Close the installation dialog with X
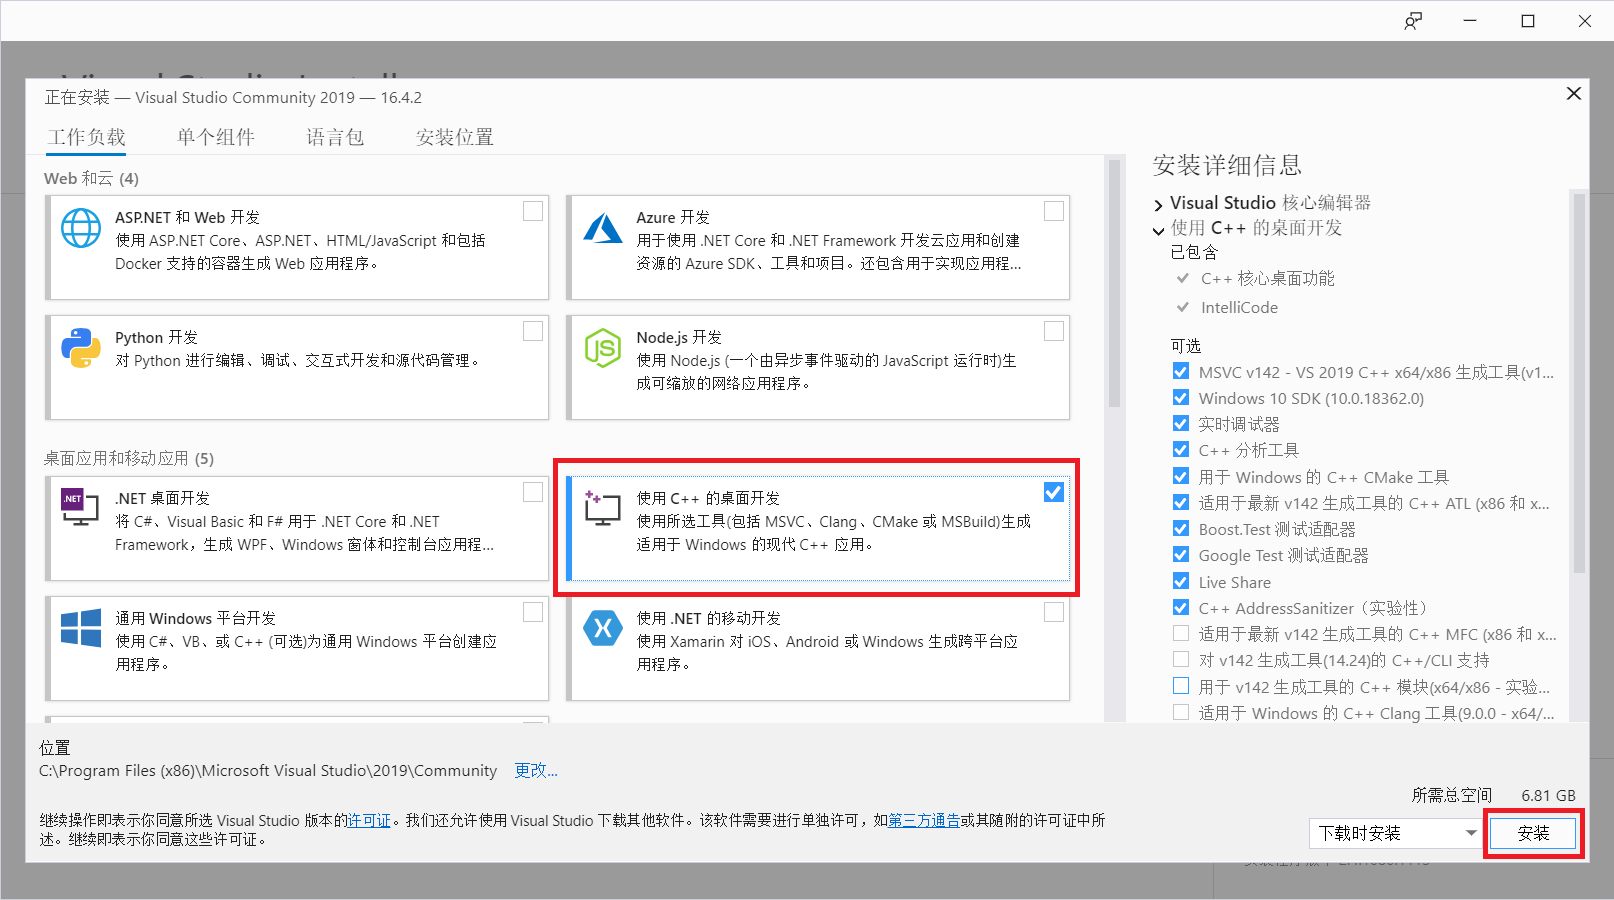 click(1573, 93)
